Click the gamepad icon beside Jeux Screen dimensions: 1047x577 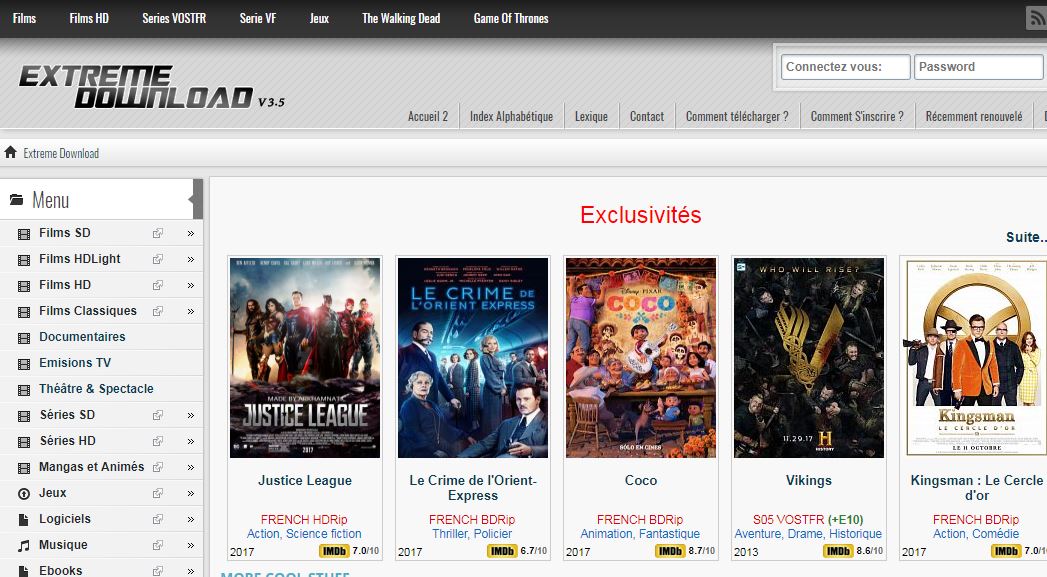point(24,494)
